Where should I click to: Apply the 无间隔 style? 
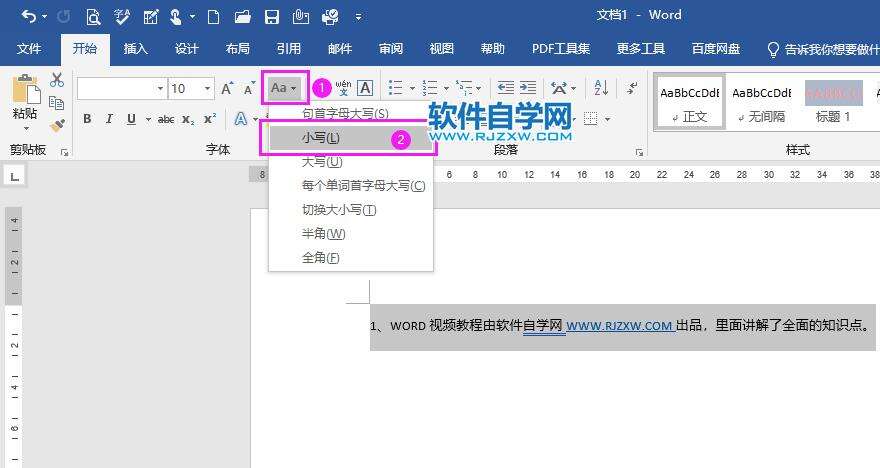click(762, 103)
